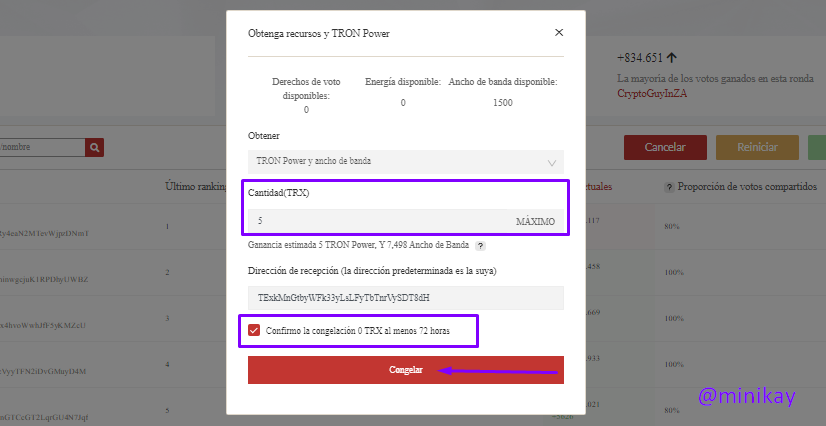Screen dimensions: 826x426
Task: Click the reception address field
Action: click(x=406, y=298)
